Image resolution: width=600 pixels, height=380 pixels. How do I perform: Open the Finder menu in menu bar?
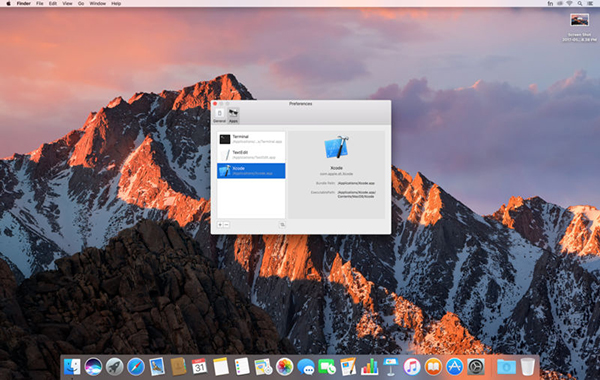[23, 3]
